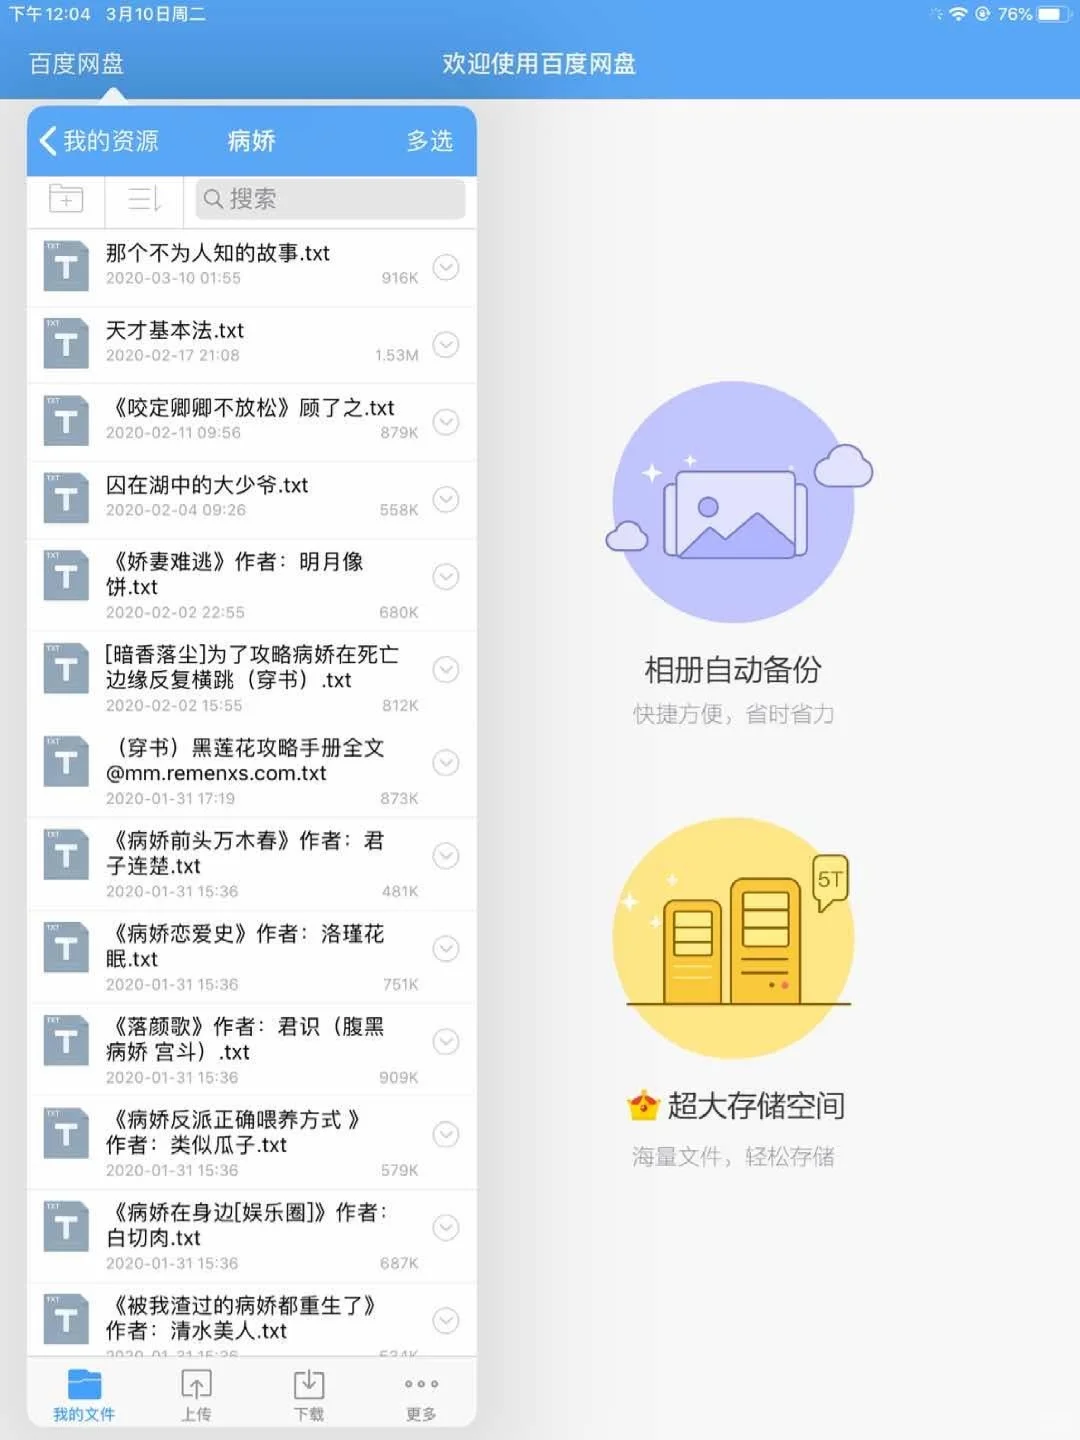Open 《病娇反派正确喂养方式》 file

[252, 1143]
